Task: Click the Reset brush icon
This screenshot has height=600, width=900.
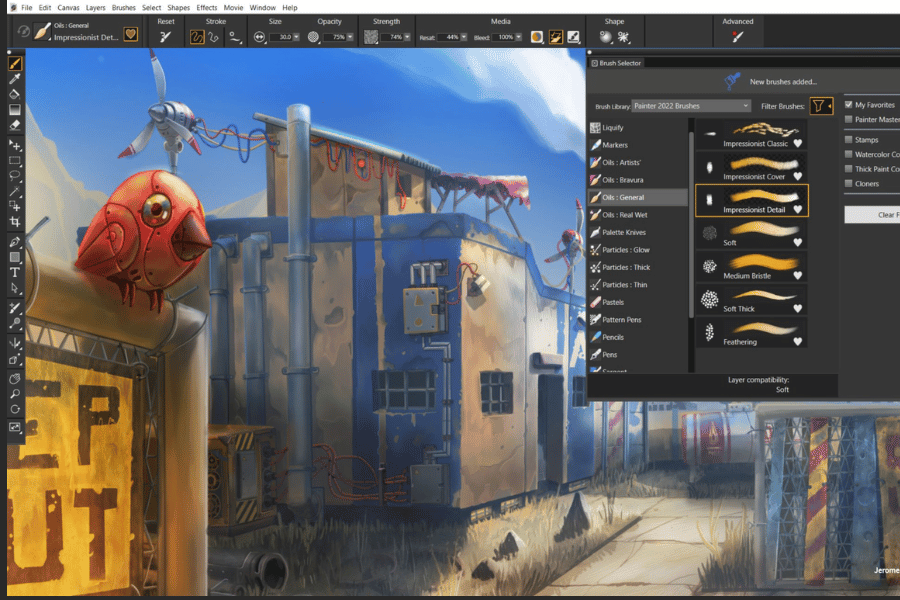Action: (165, 37)
